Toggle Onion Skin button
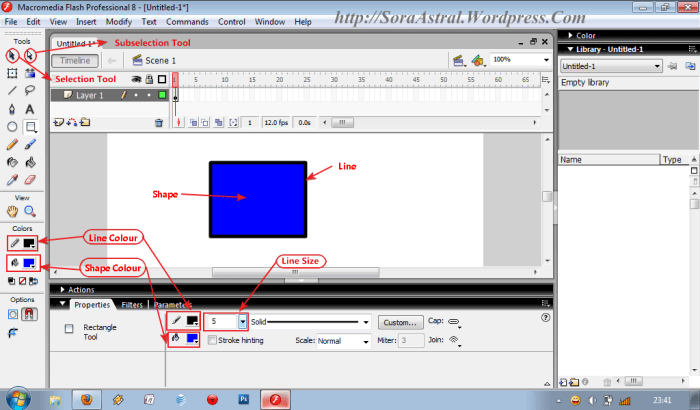The width and height of the screenshot is (700, 410). (x=193, y=122)
